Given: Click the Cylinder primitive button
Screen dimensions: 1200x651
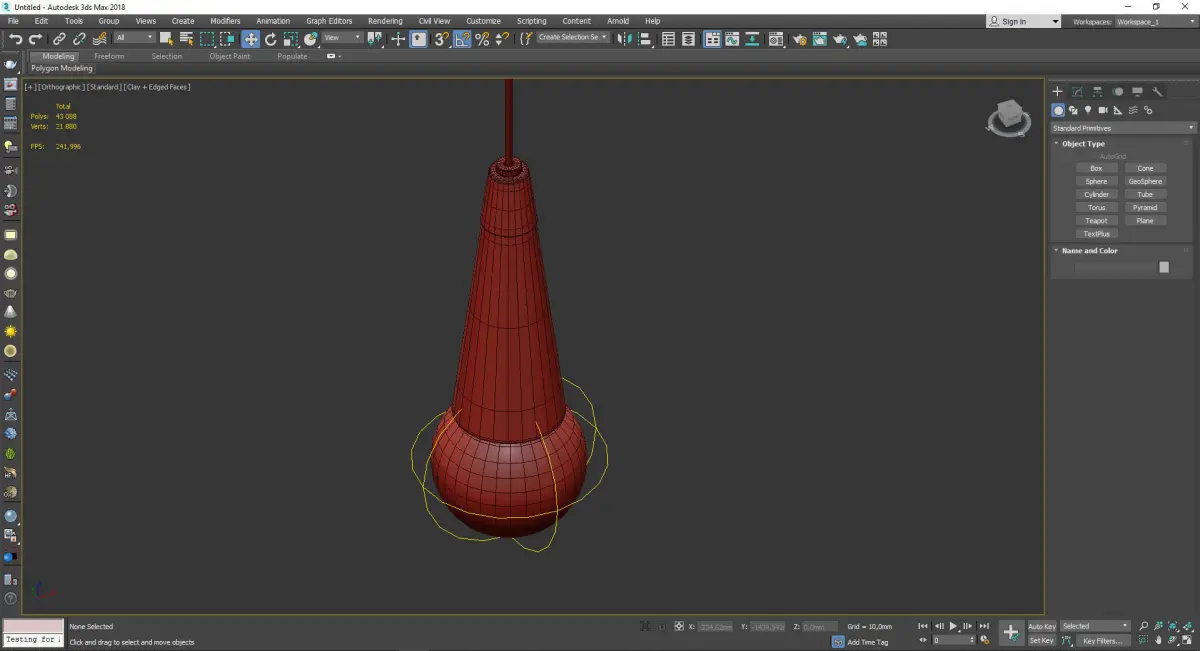Looking at the screenshot, I should coord(1096,195).
